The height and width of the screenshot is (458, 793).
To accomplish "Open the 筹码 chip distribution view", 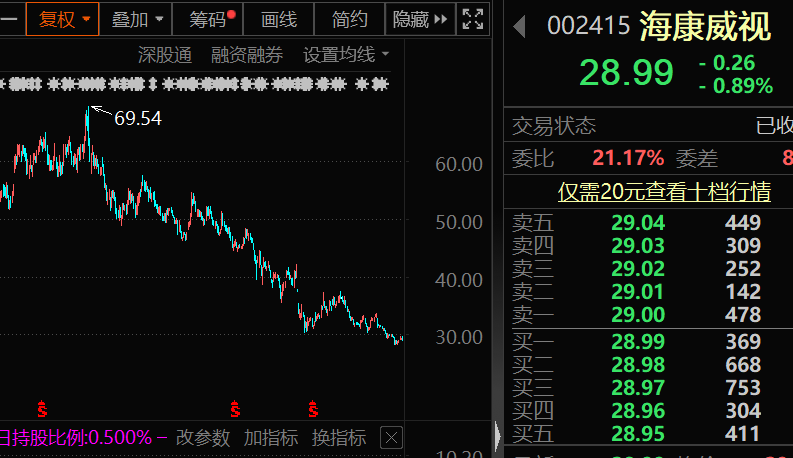I will 211,19.
